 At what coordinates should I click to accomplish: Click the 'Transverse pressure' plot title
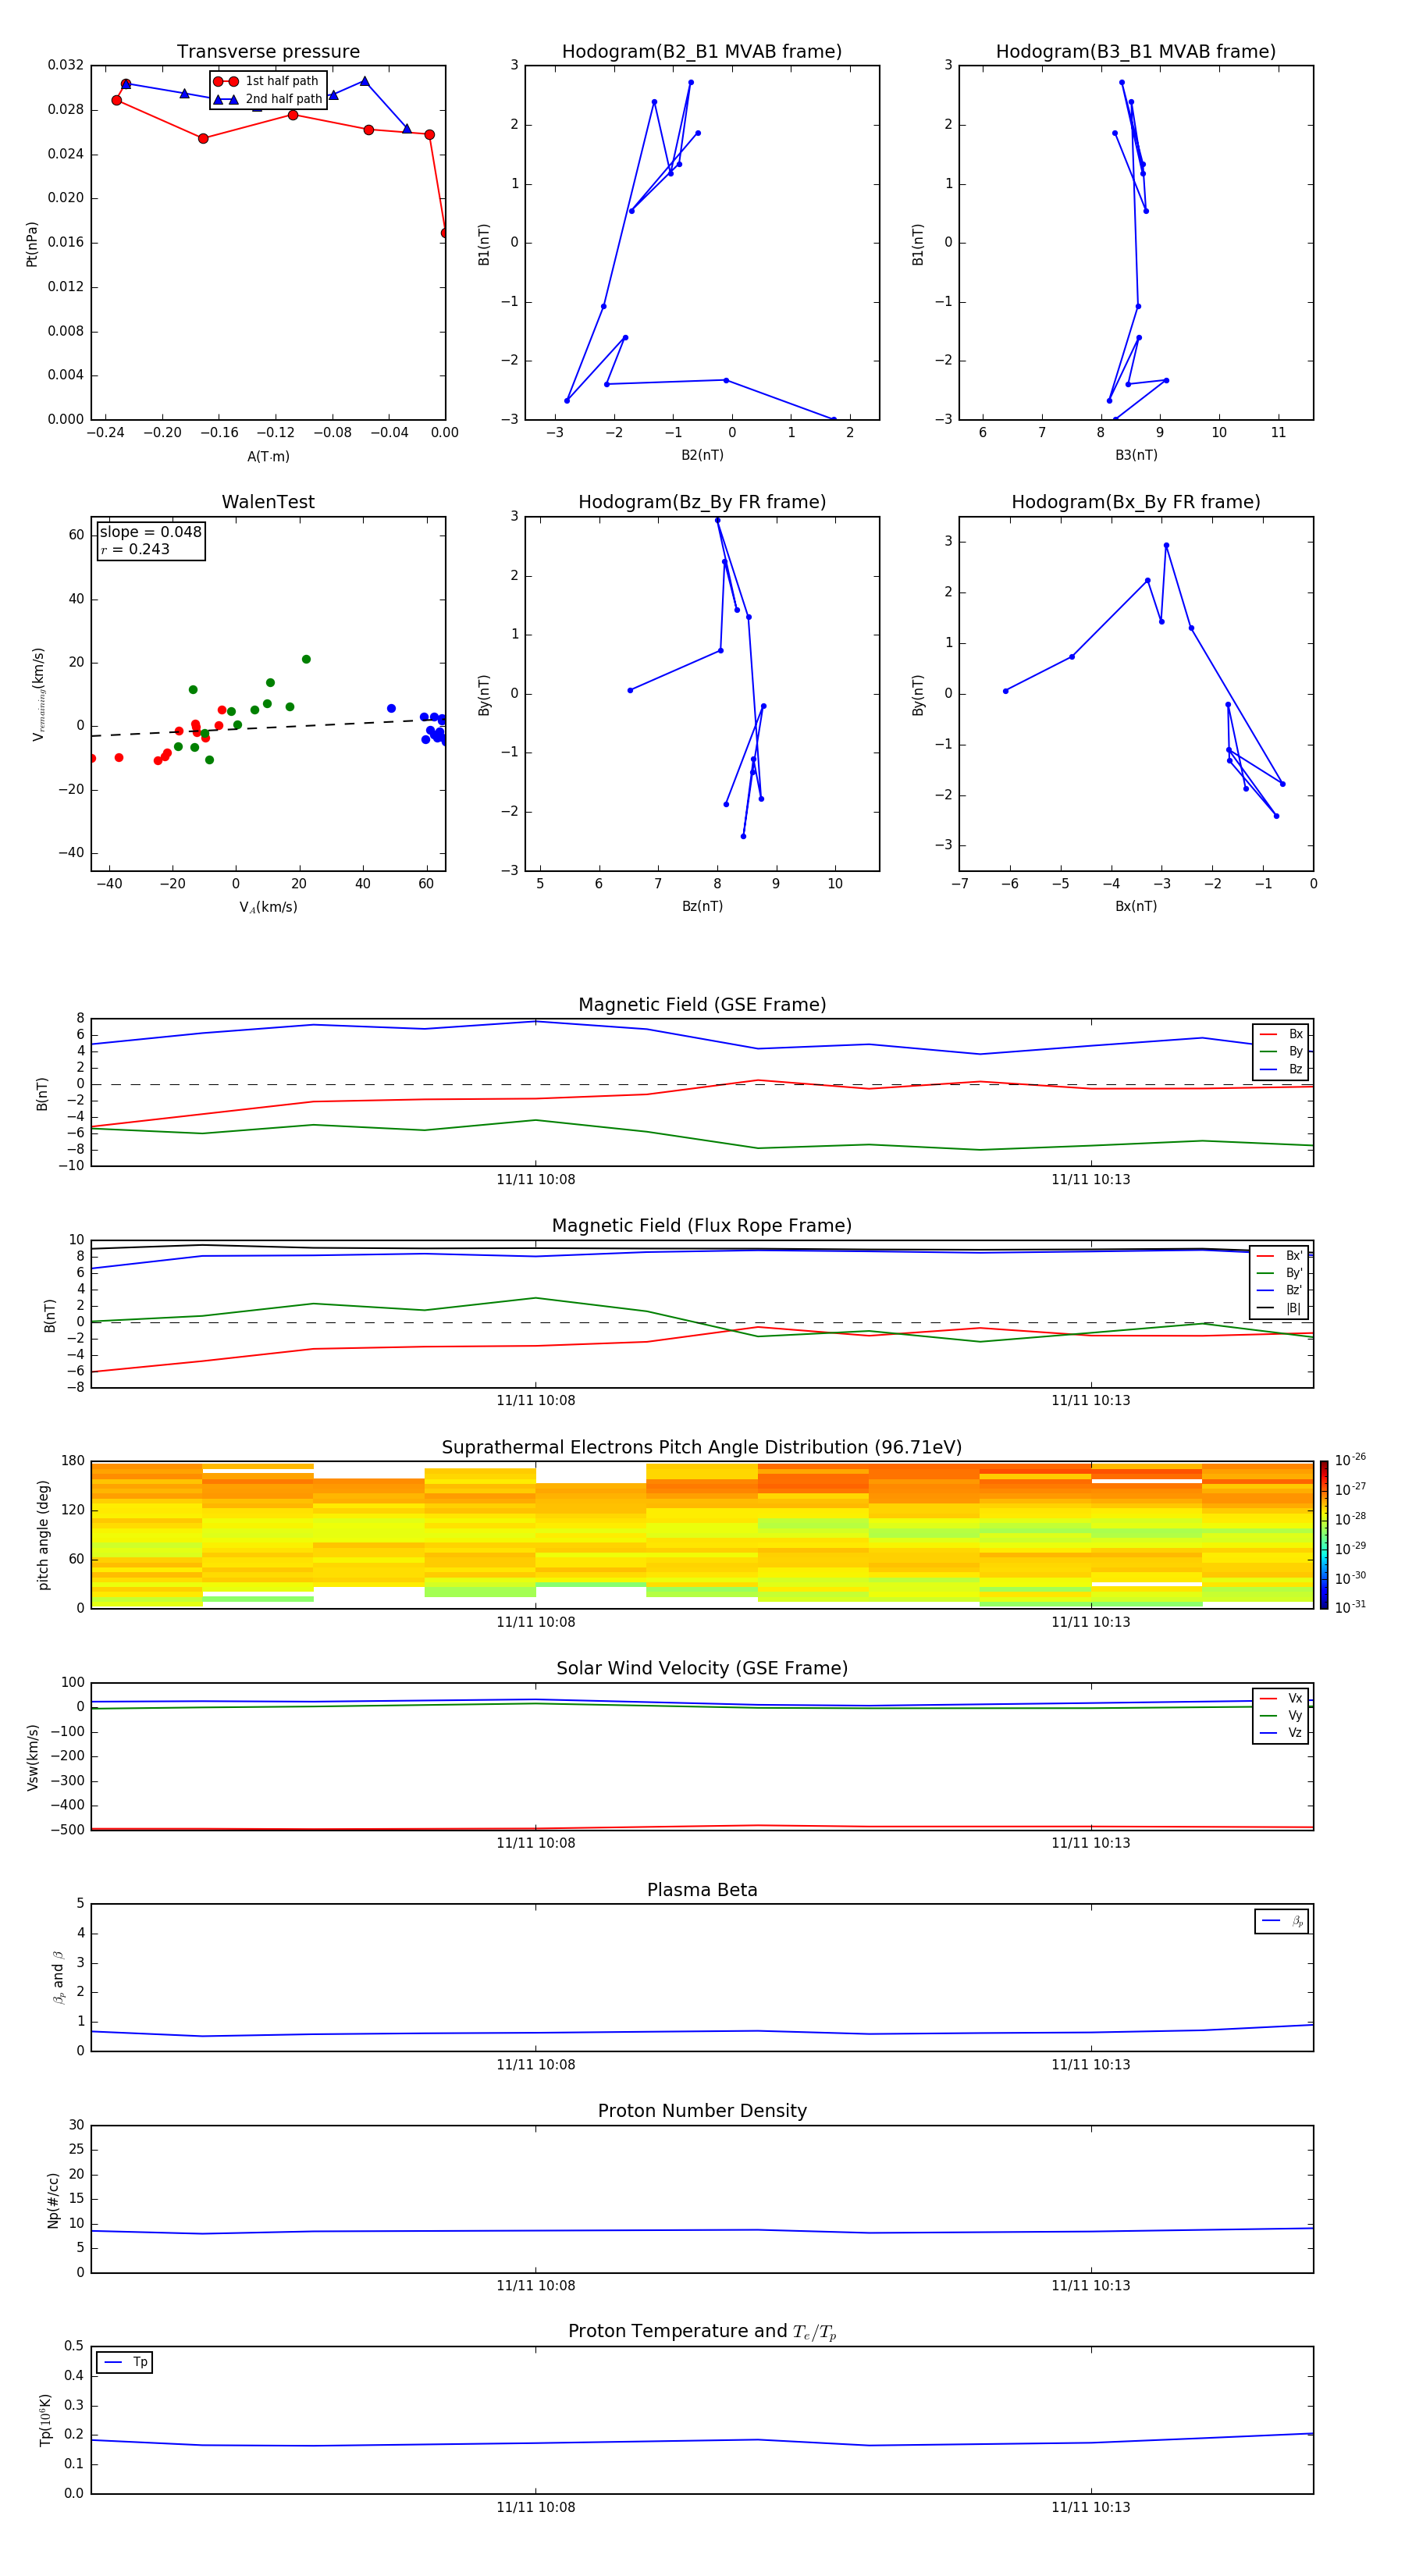pos(268,52)
